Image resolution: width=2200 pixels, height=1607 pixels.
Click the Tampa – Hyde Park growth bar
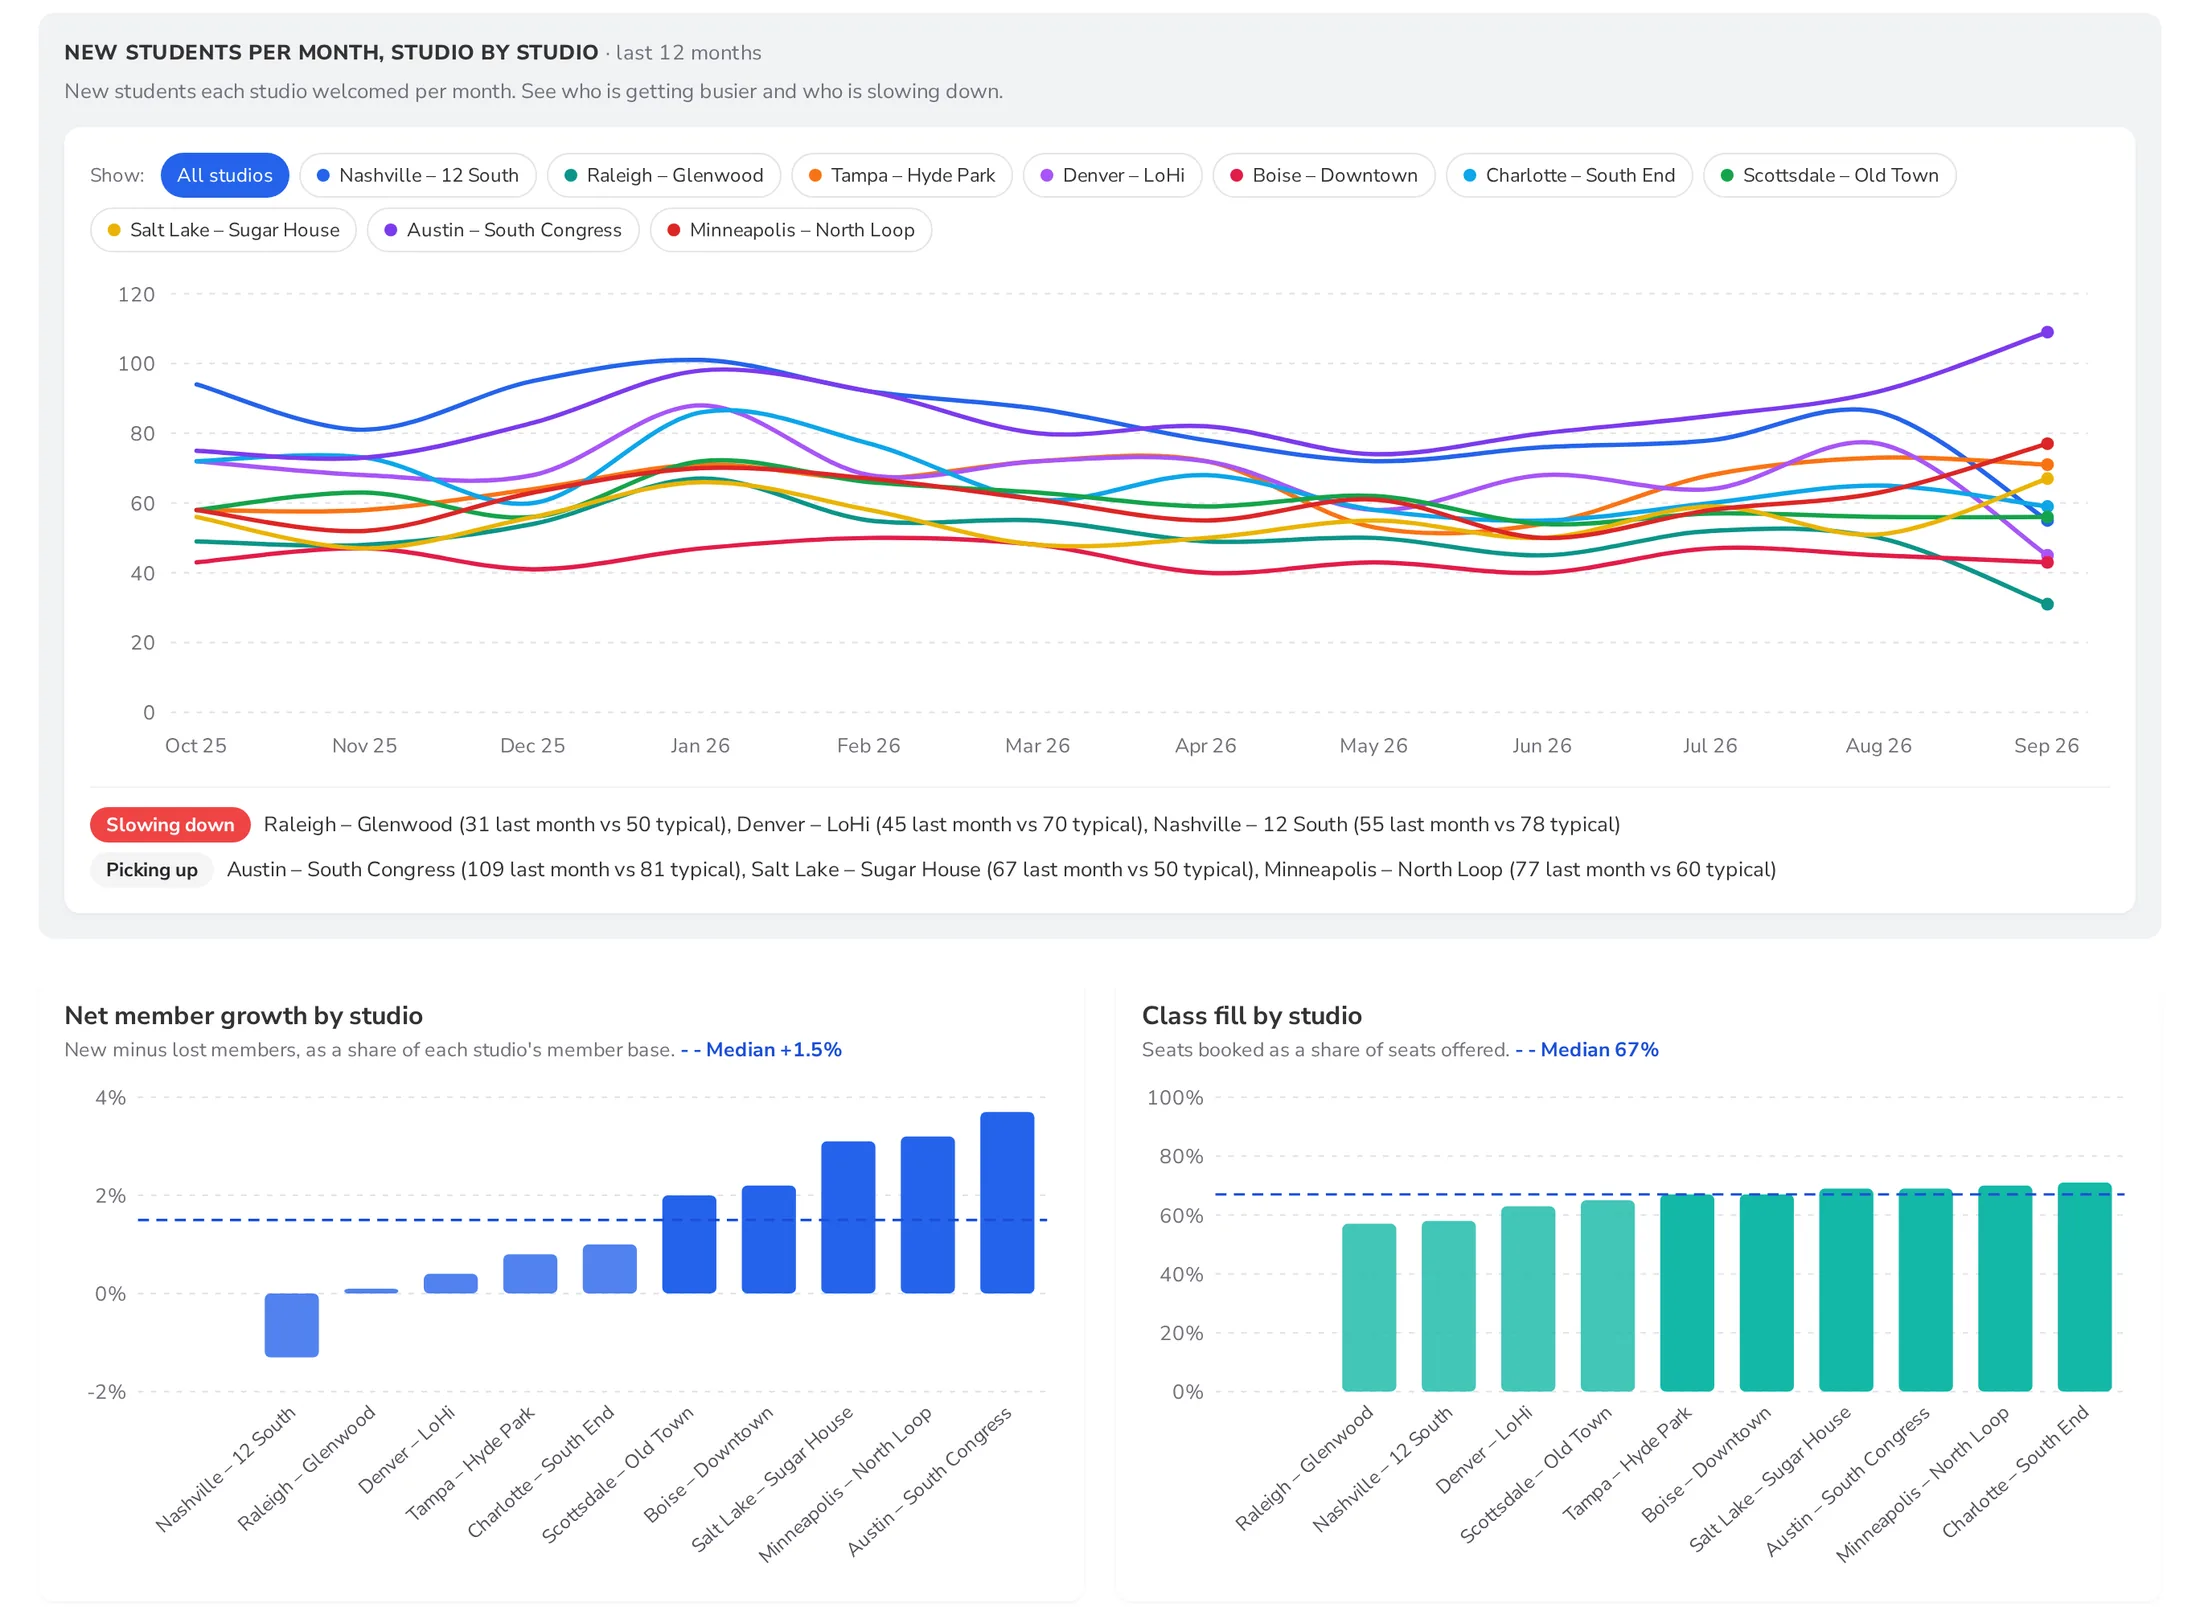pyautogui.click(x=530, y=1274)
